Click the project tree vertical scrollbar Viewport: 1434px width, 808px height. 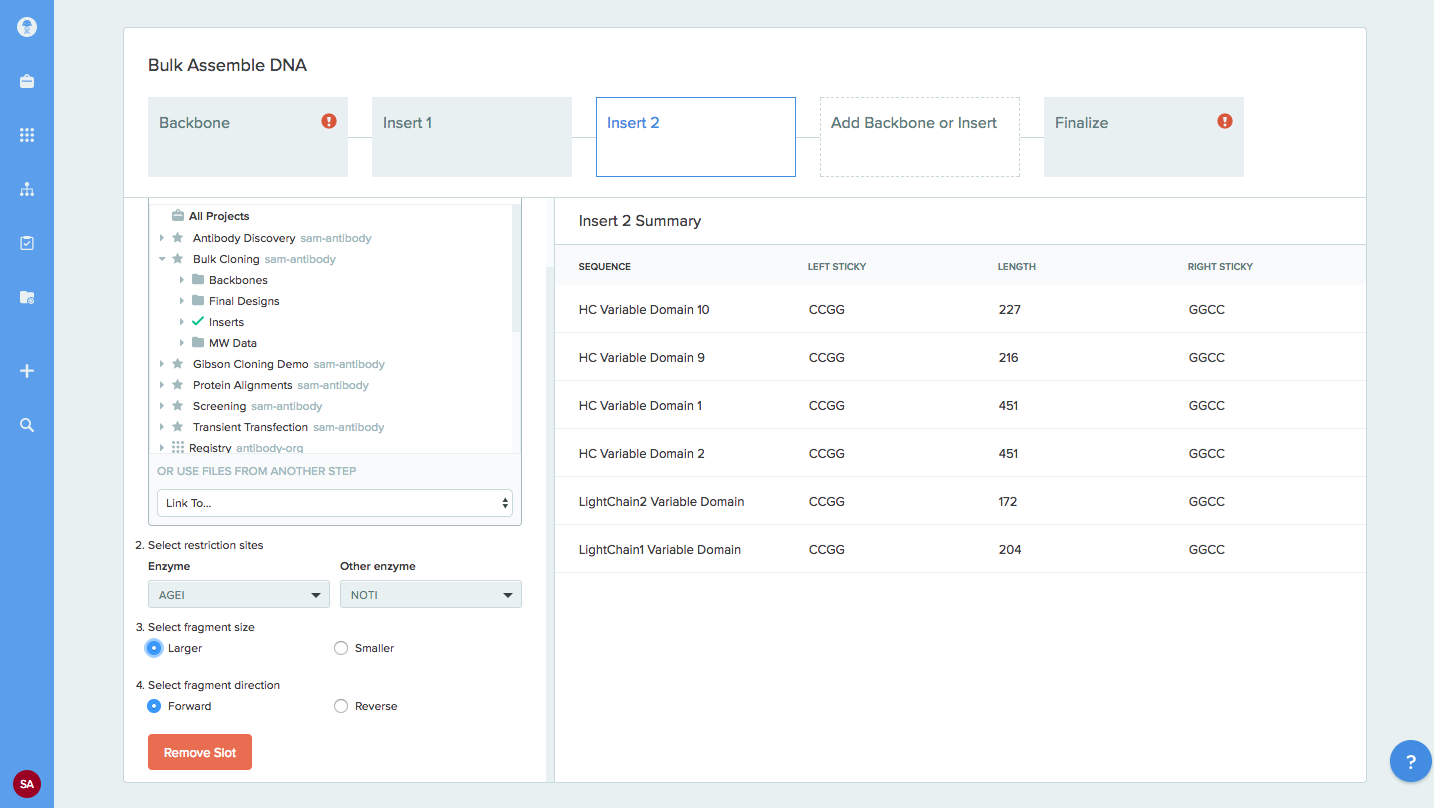(x=516, y=268)
